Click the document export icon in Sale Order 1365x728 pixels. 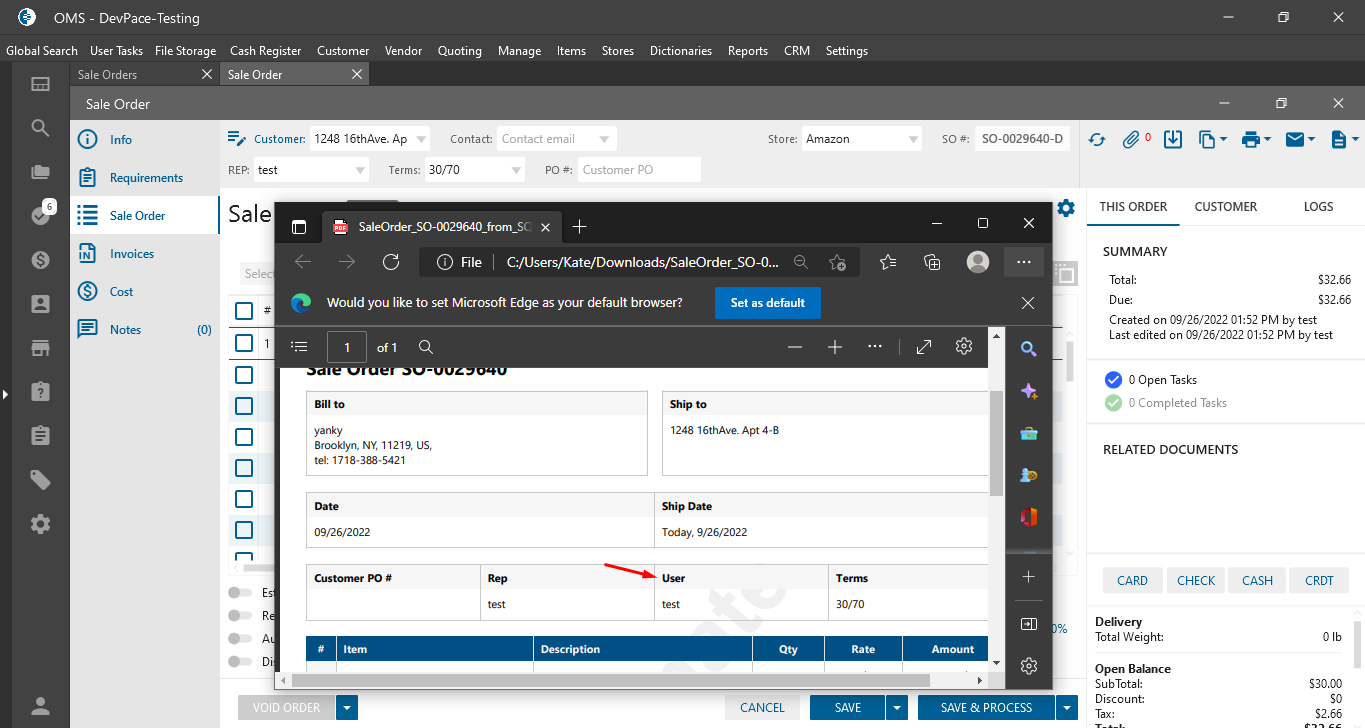1339,140
